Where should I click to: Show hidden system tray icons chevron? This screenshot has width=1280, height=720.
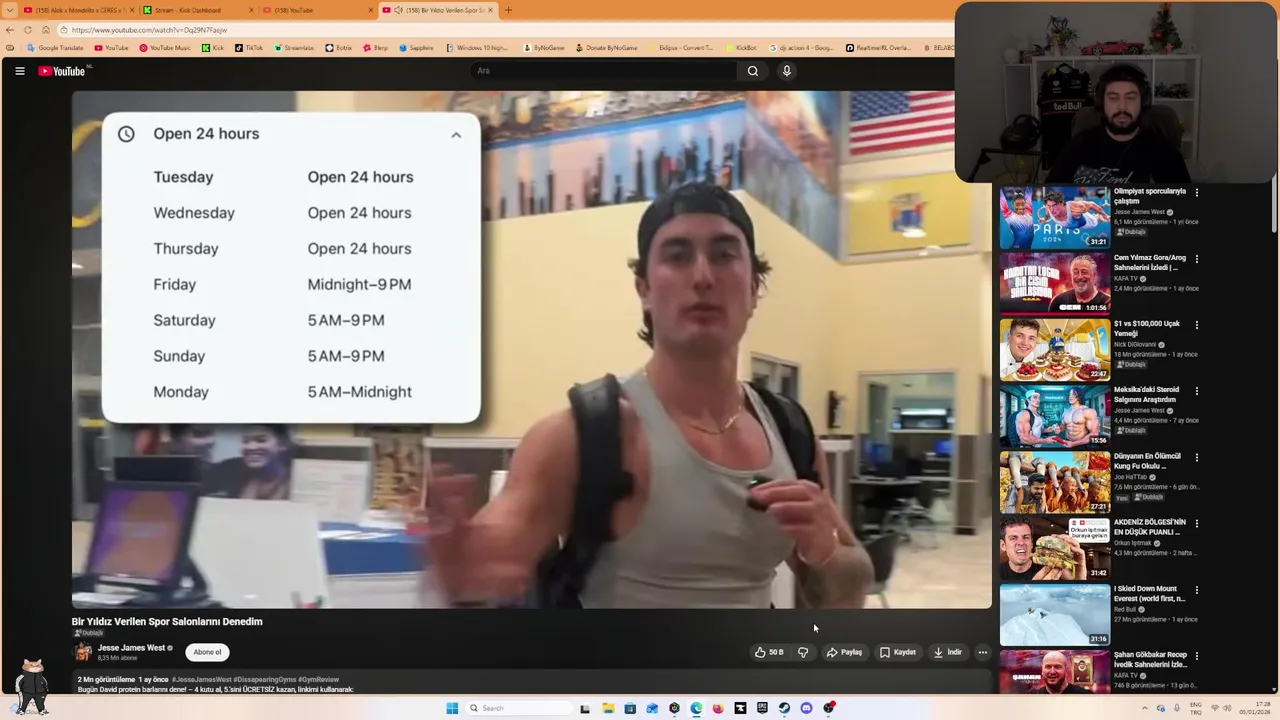tap(1146, 708)
